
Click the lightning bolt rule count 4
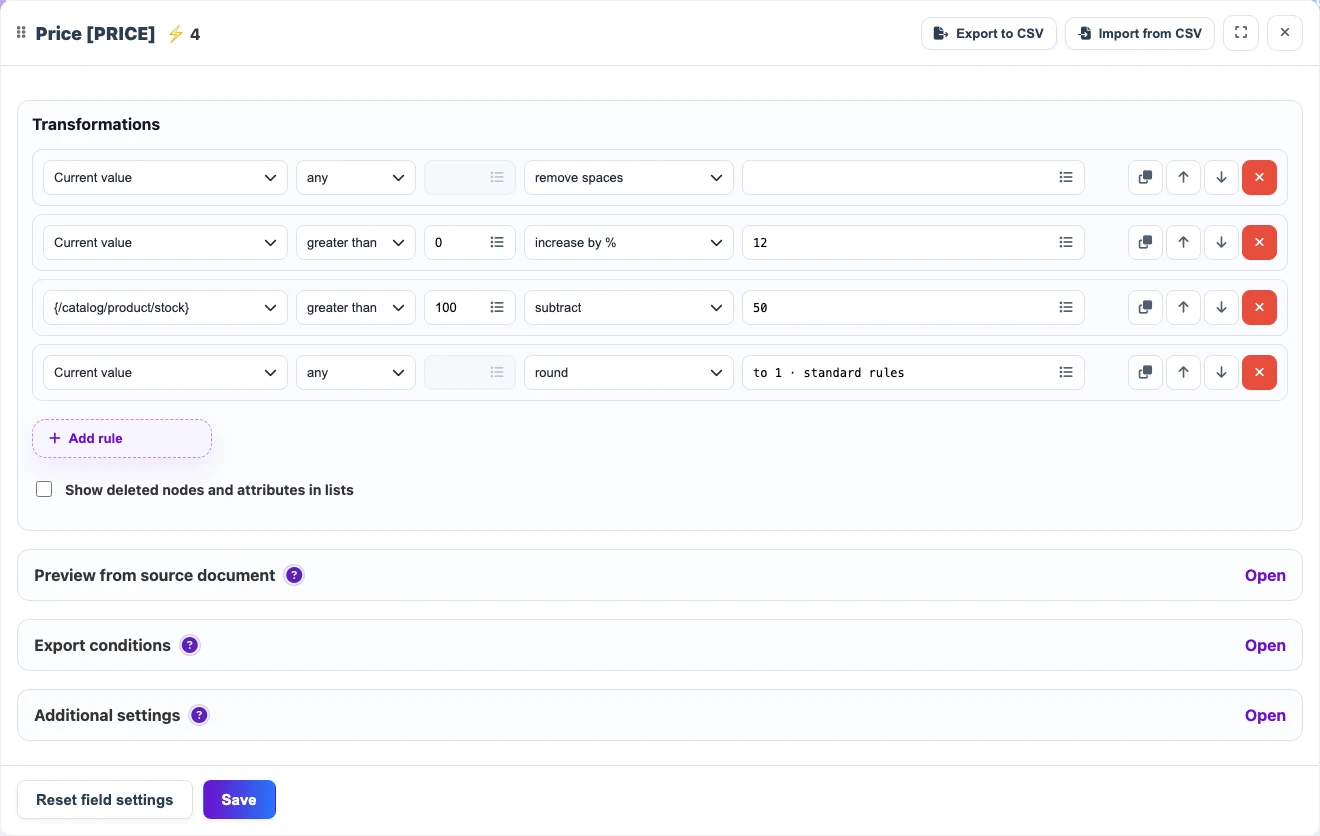tap(183, 33)
